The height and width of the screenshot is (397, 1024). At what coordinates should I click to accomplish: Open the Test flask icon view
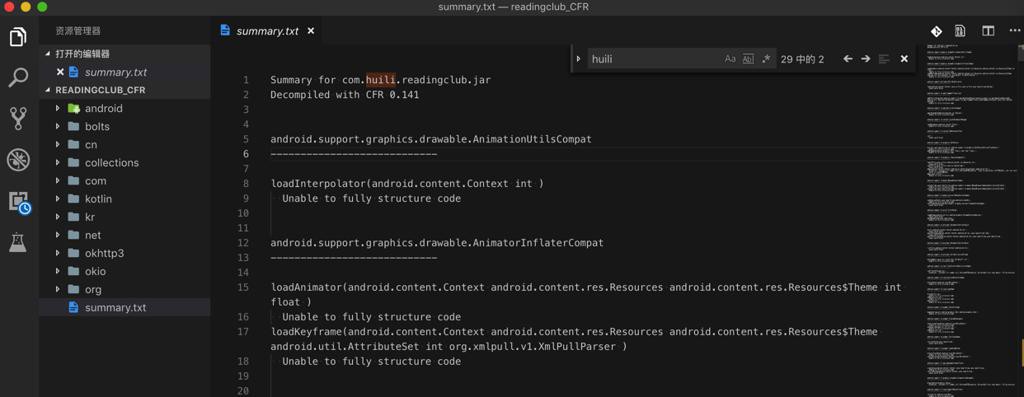(18, 243)
